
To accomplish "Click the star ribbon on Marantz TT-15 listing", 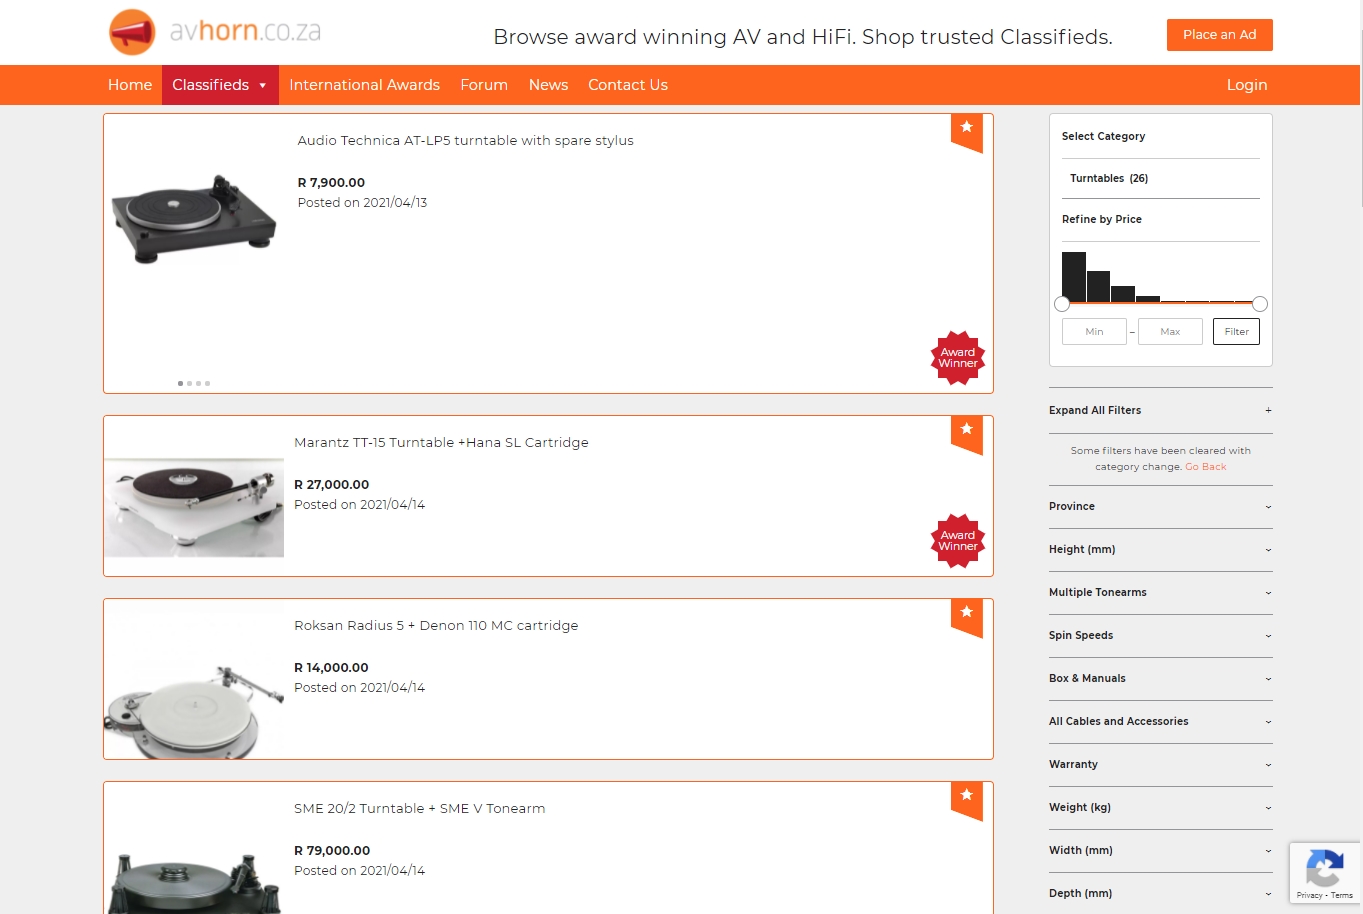I will [x=966, y=434].
